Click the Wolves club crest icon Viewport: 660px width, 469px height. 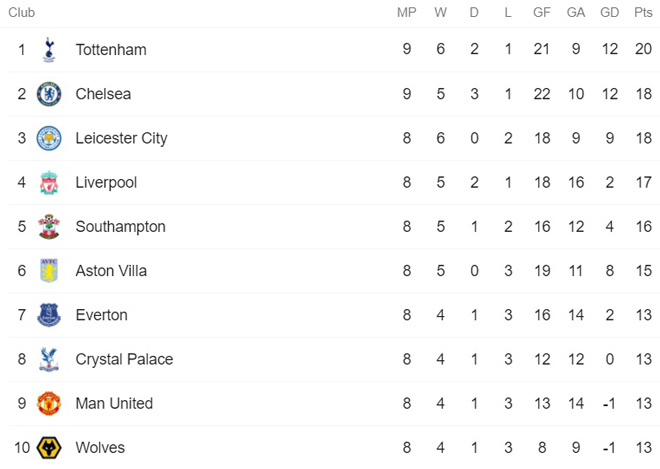click(x=48, y=448)
